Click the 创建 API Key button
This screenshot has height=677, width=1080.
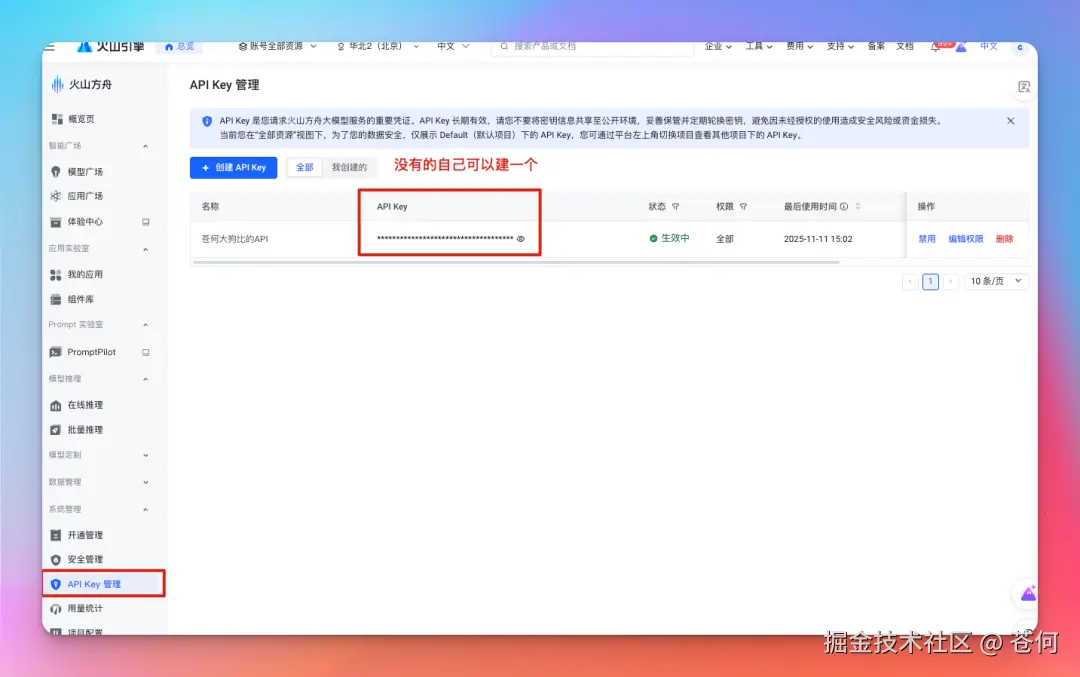[232, 167]
